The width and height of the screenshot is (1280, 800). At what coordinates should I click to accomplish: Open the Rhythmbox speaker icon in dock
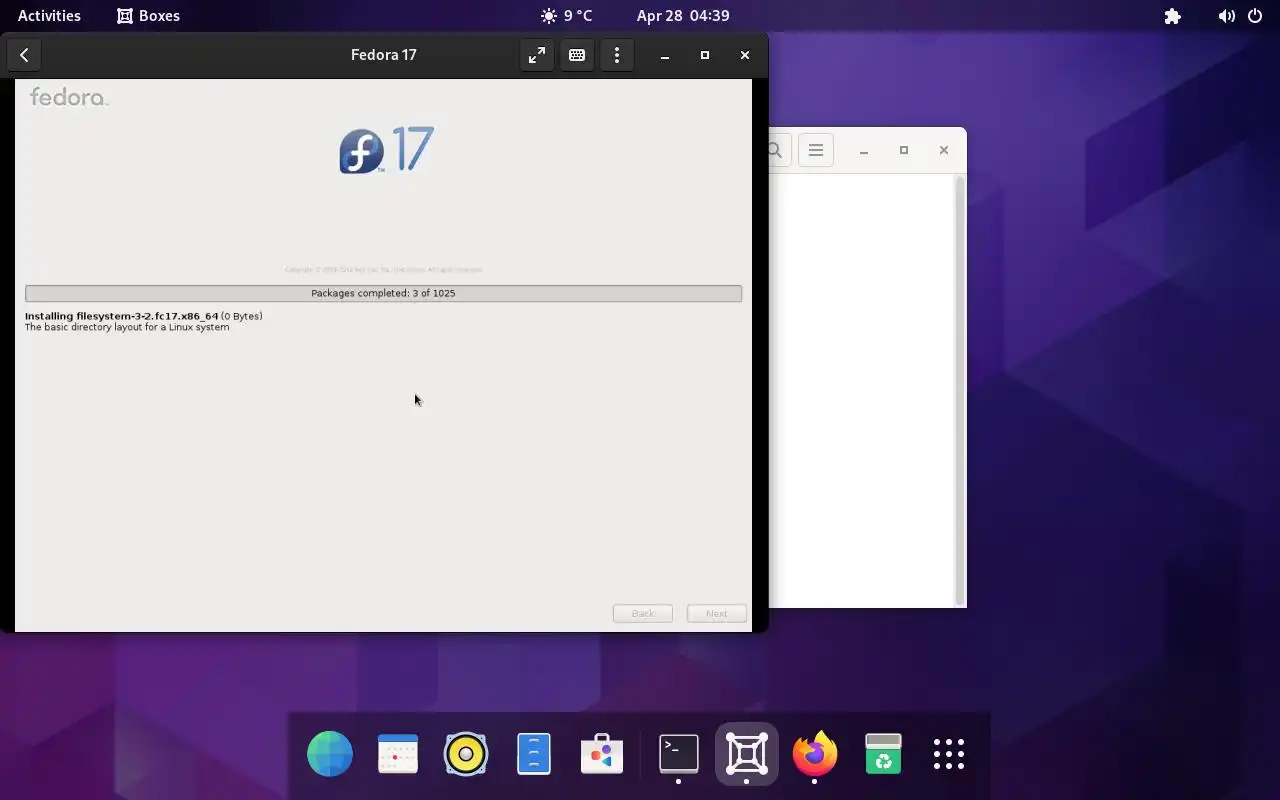click(x=466, y=754)
